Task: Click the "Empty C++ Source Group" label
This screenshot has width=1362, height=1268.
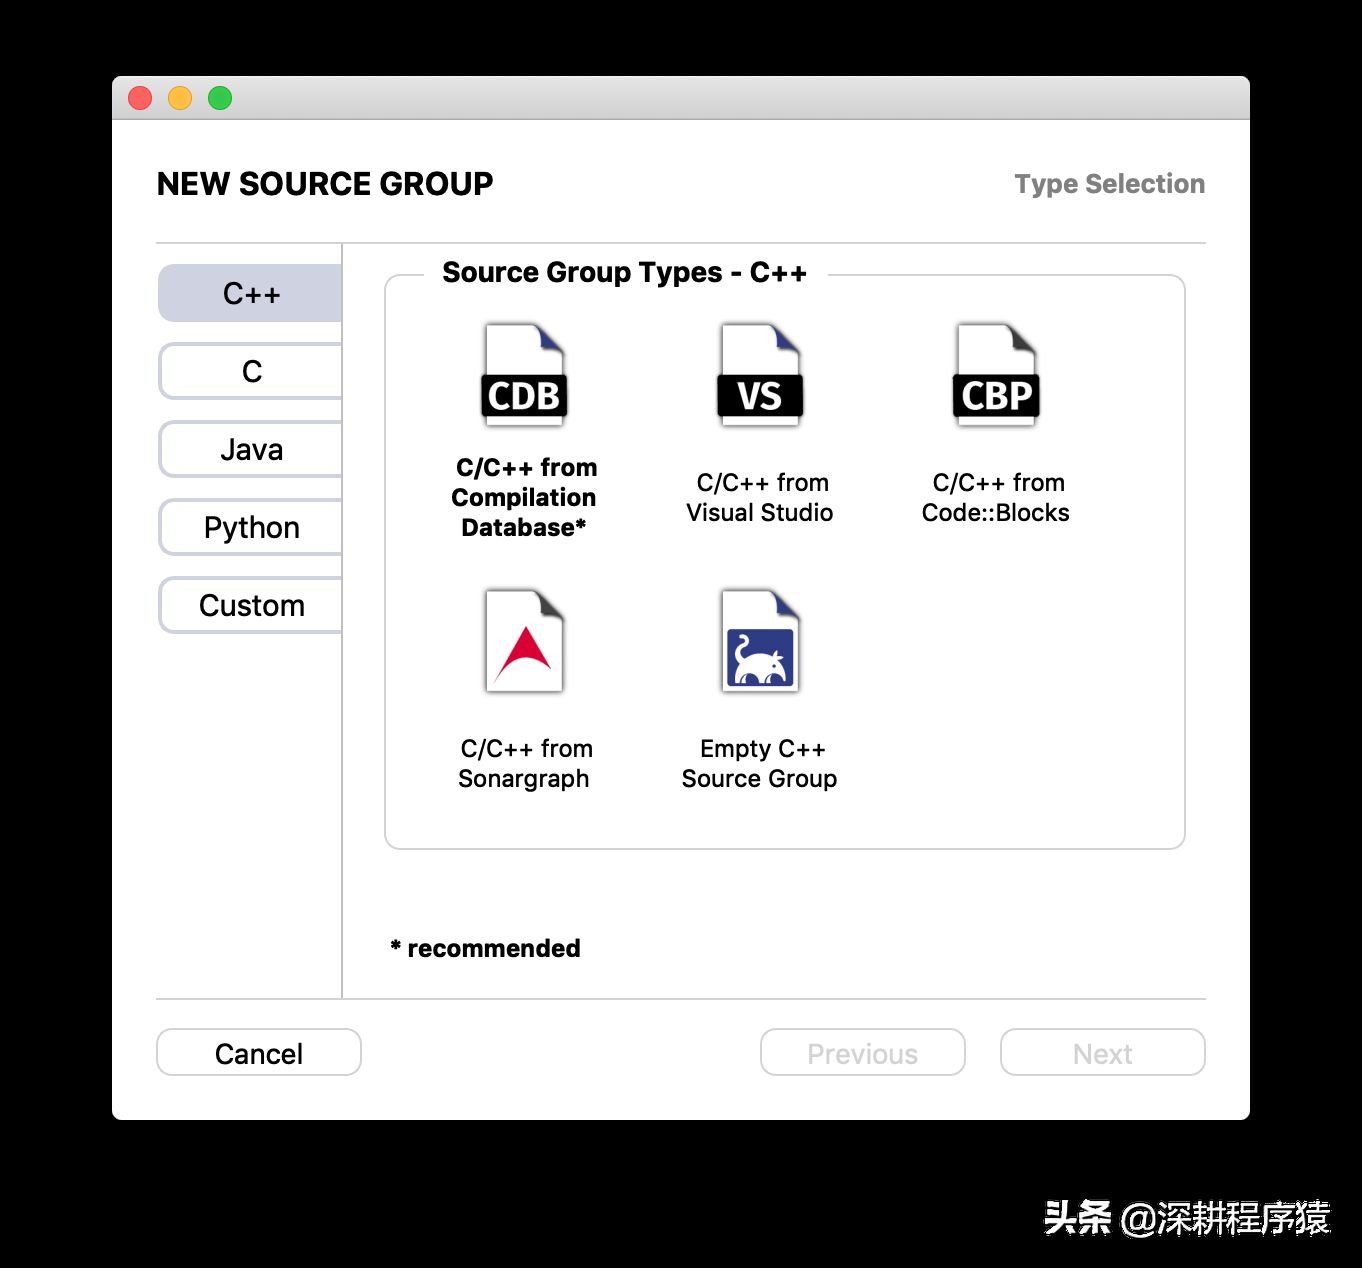Action: 760,763
